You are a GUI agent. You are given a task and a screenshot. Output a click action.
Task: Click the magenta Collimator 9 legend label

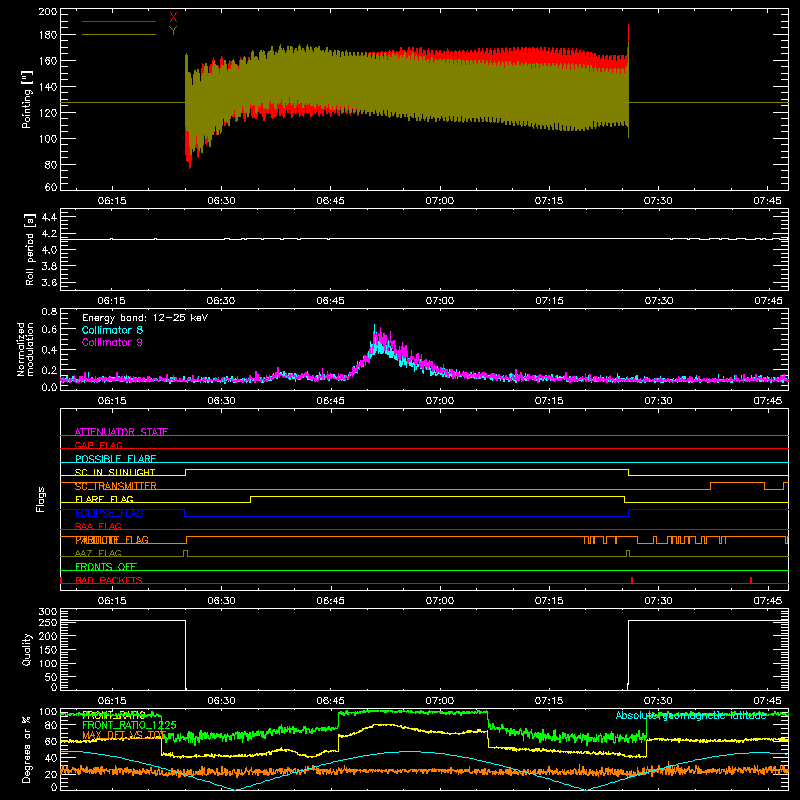pos(112,342)
